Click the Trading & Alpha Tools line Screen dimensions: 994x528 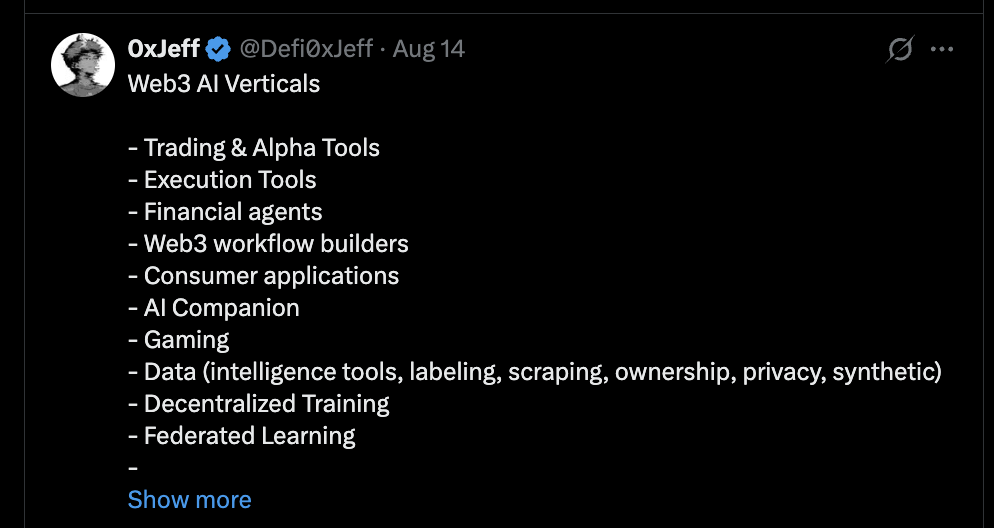[x=254, y=148]
